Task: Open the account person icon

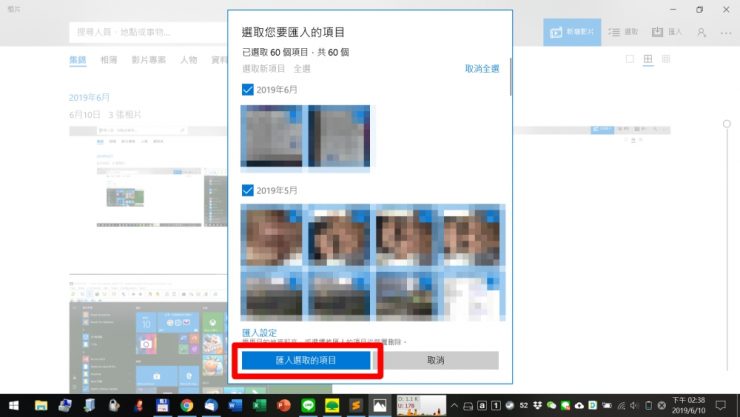Action: 701,32
